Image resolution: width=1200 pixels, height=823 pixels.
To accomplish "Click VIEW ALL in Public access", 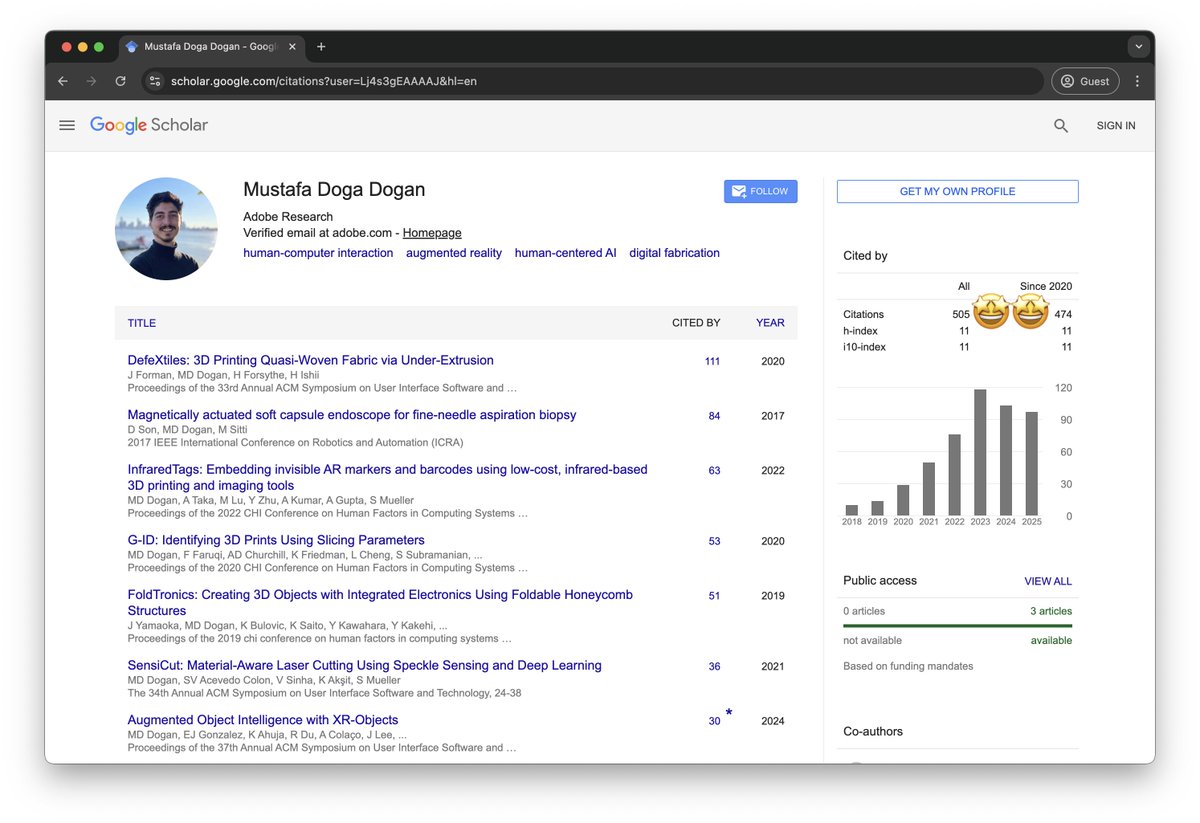I will pos(1047,581).
